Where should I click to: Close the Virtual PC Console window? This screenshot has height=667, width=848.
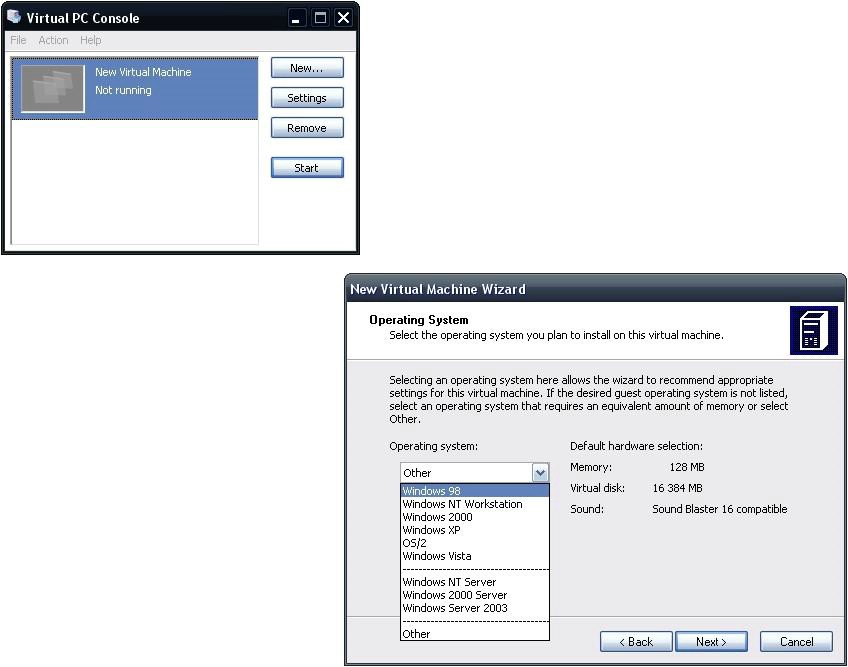343,18
